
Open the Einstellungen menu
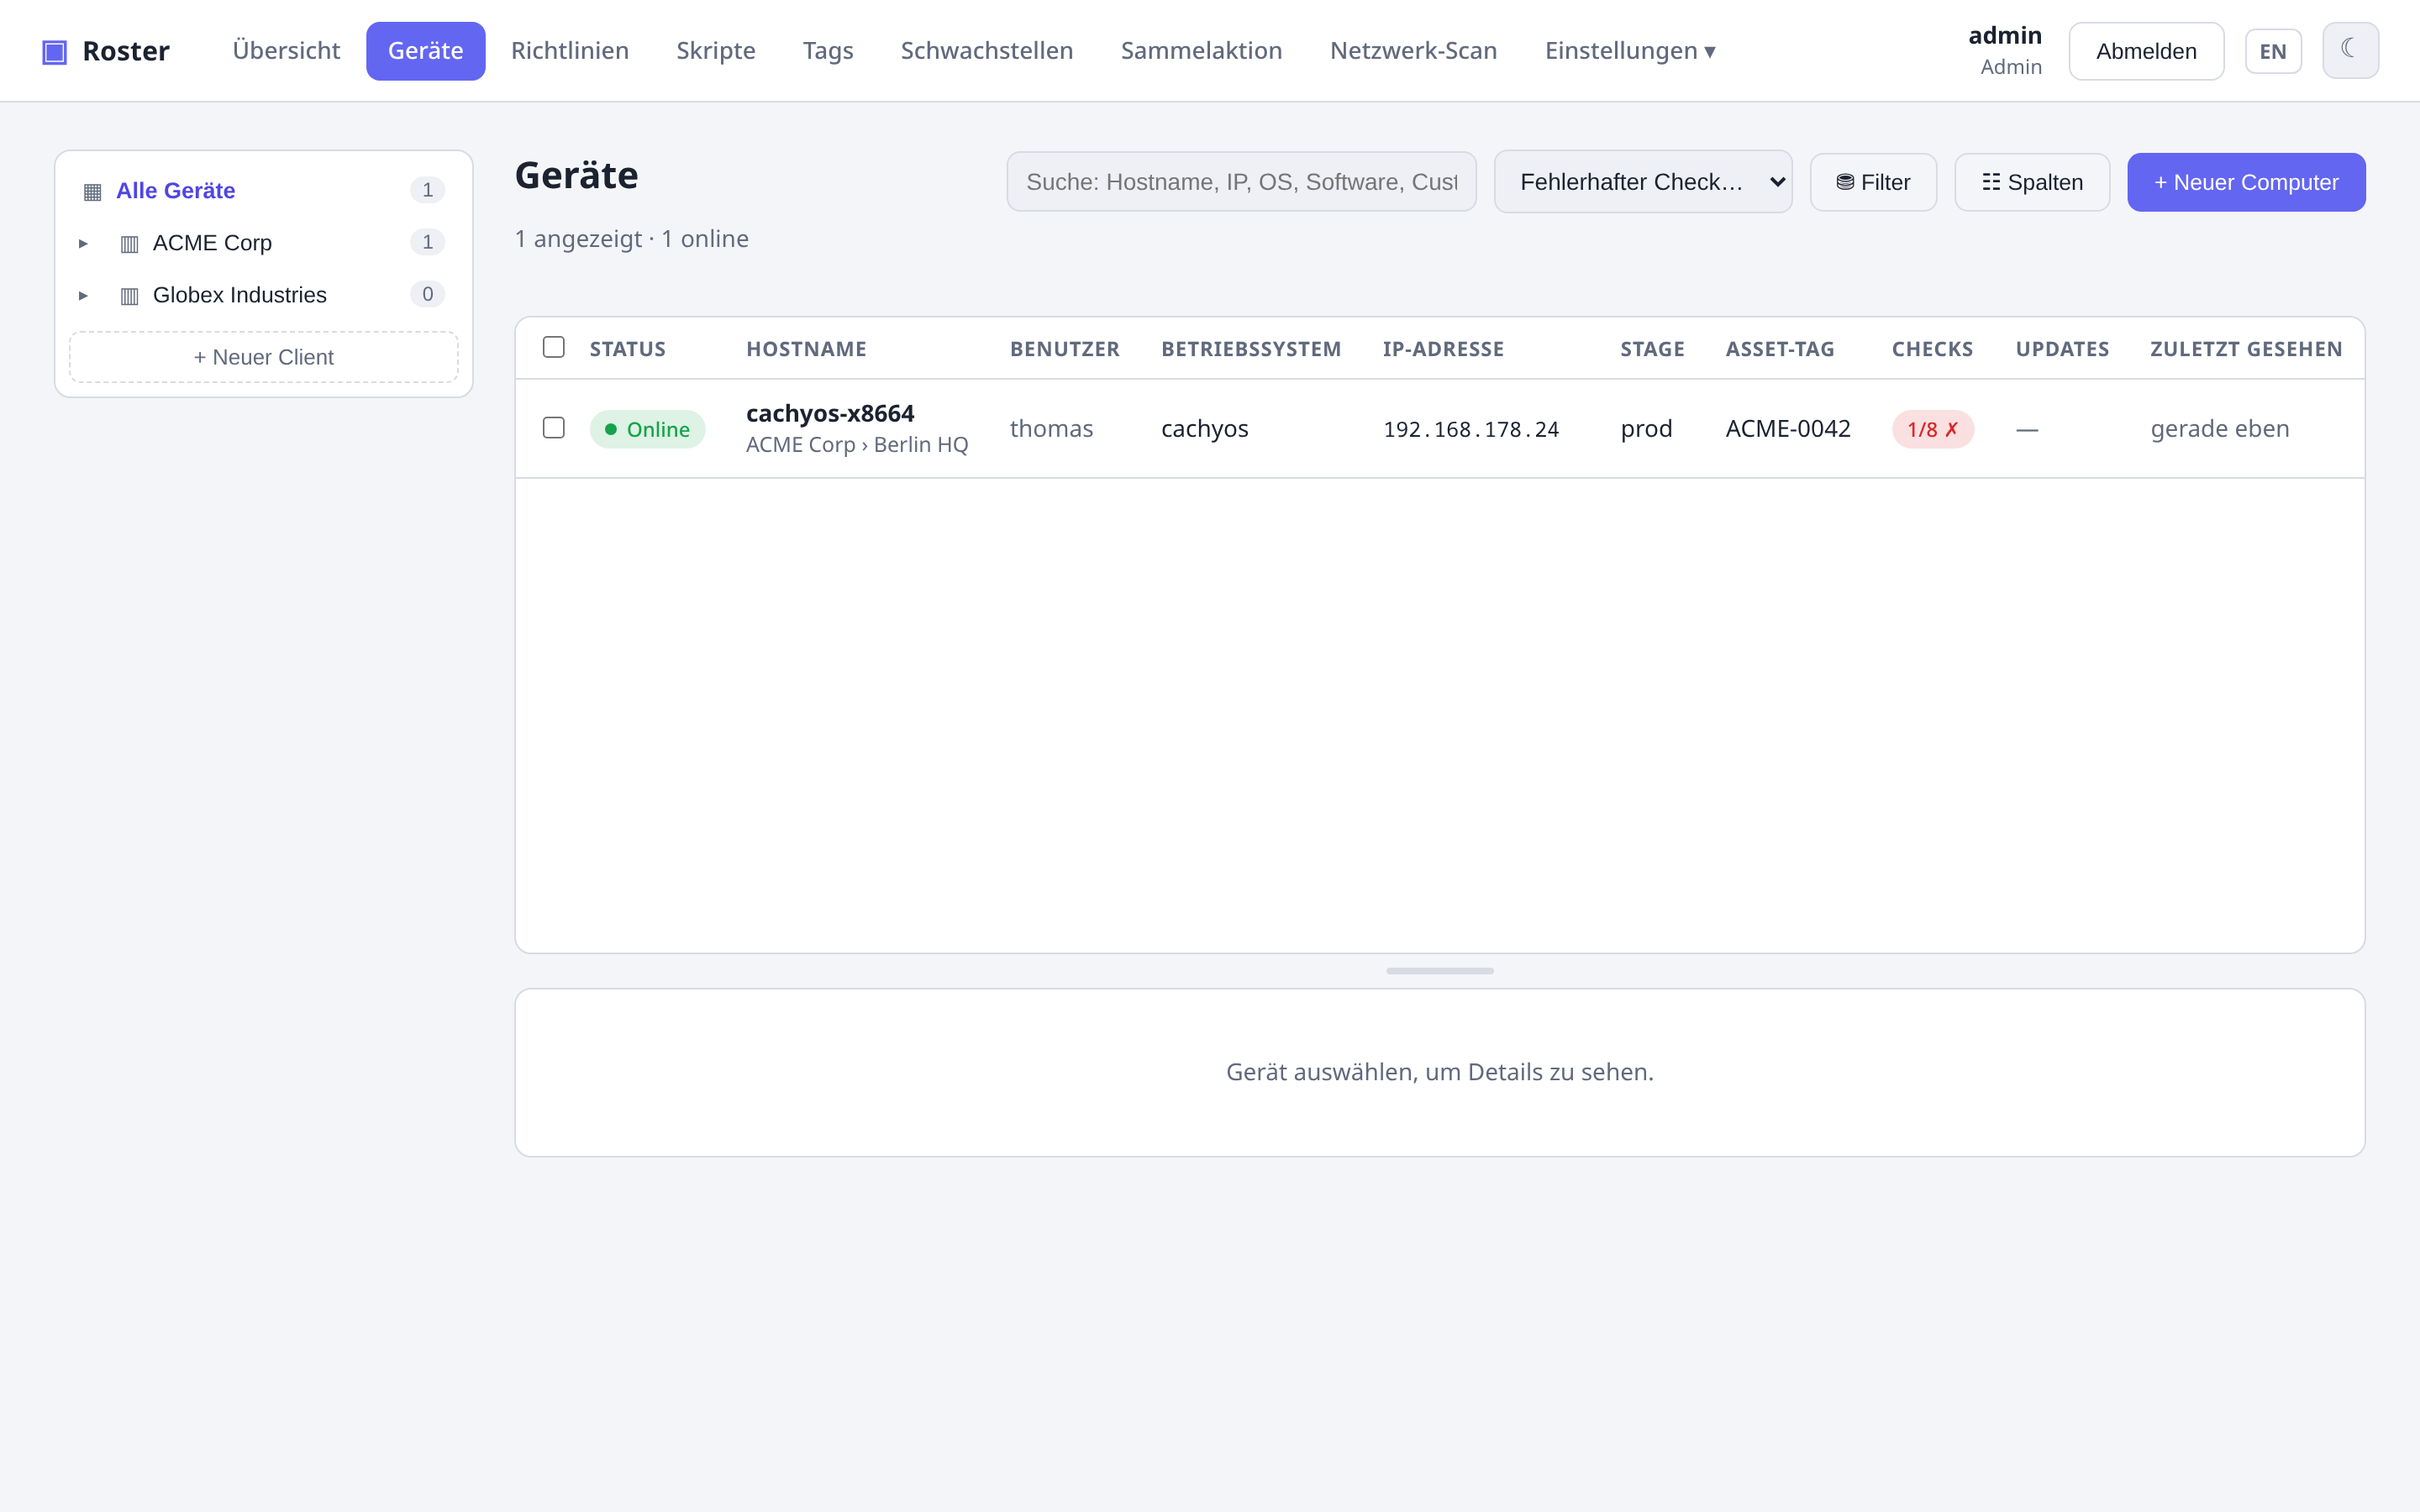tap(1629, 51)
